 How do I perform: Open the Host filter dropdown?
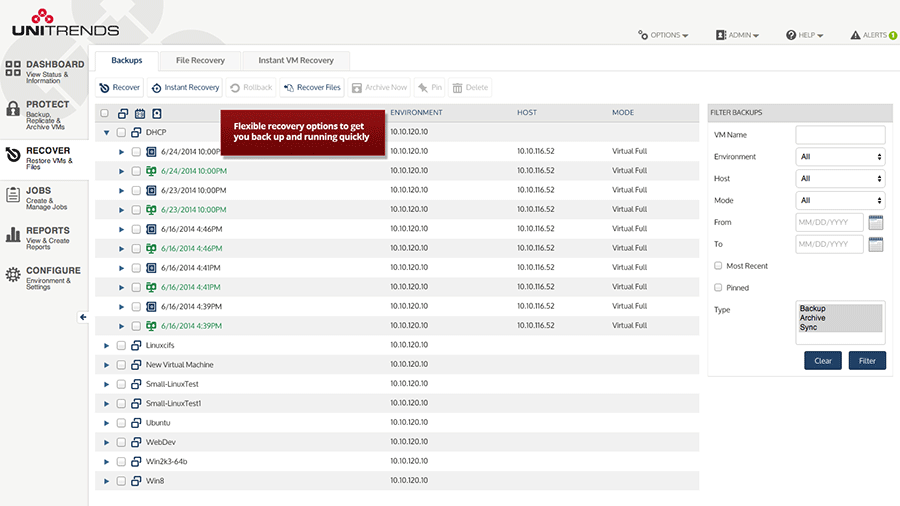tap(840, 178)
